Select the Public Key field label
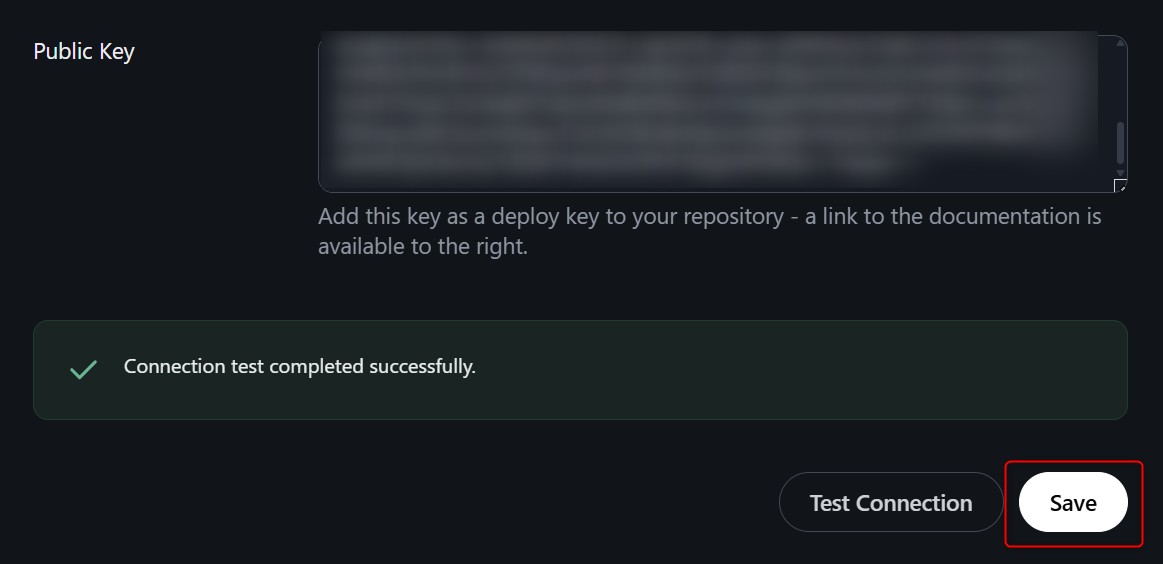Screen dimensions: 1163x564 click(84, 52)
